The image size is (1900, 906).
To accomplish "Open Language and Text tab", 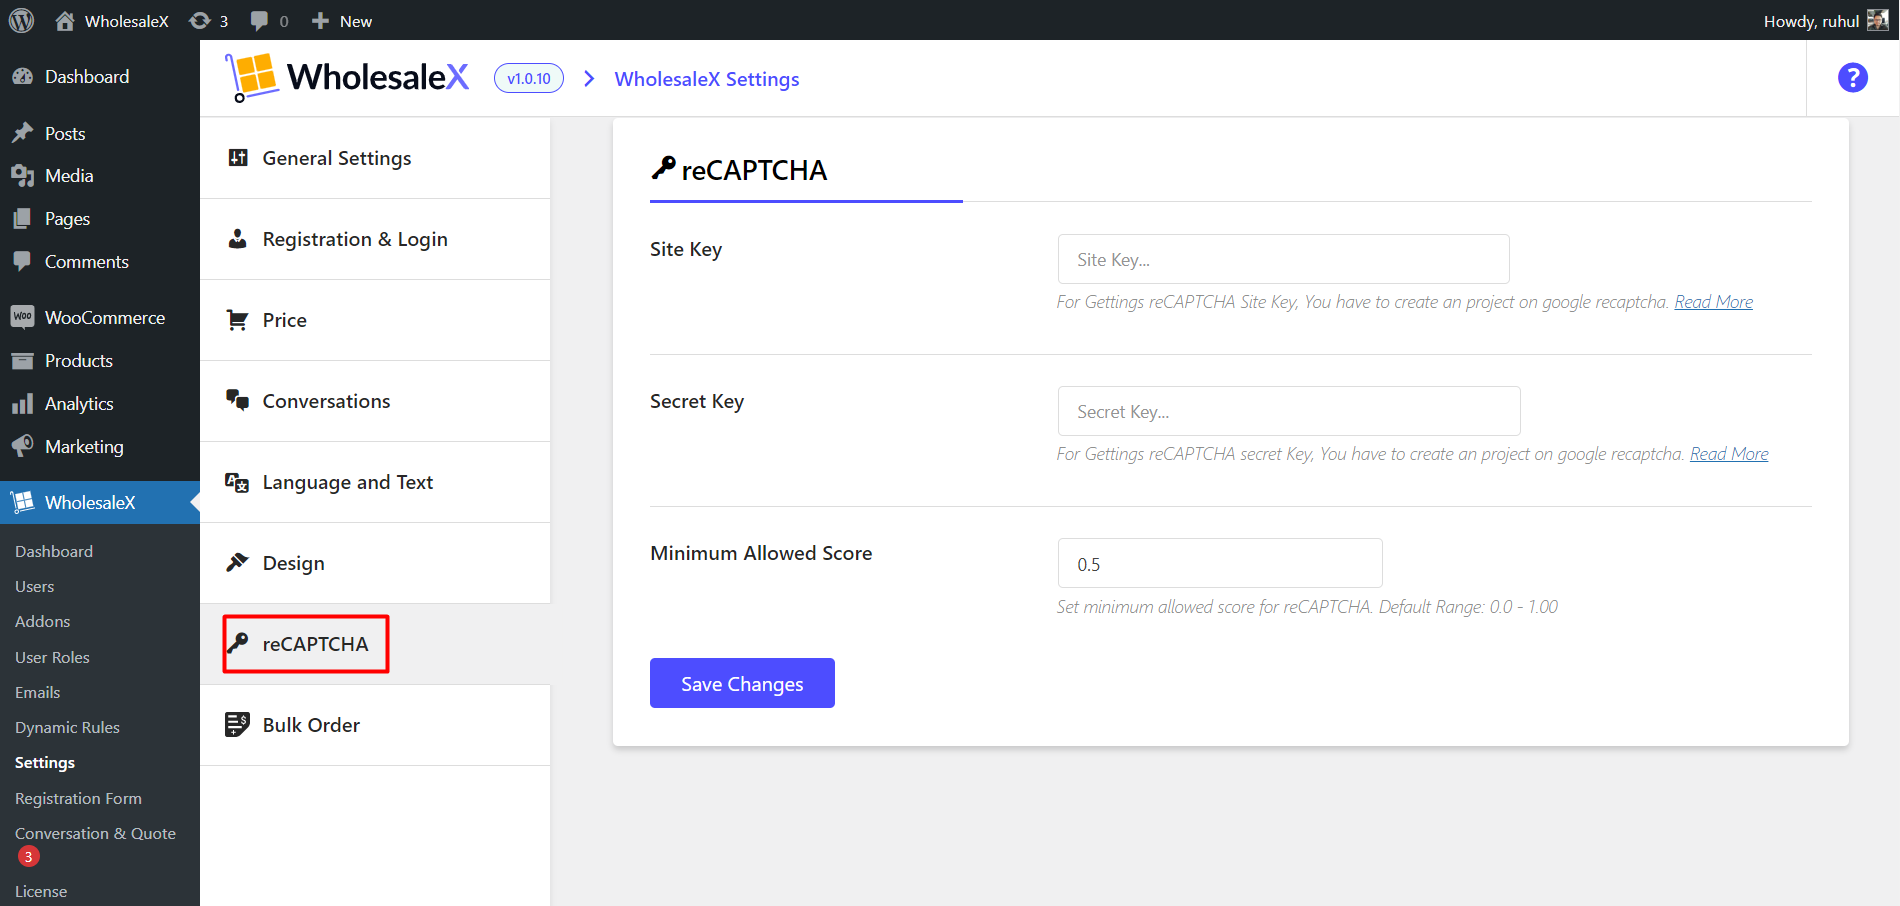I will coord(375,482).
